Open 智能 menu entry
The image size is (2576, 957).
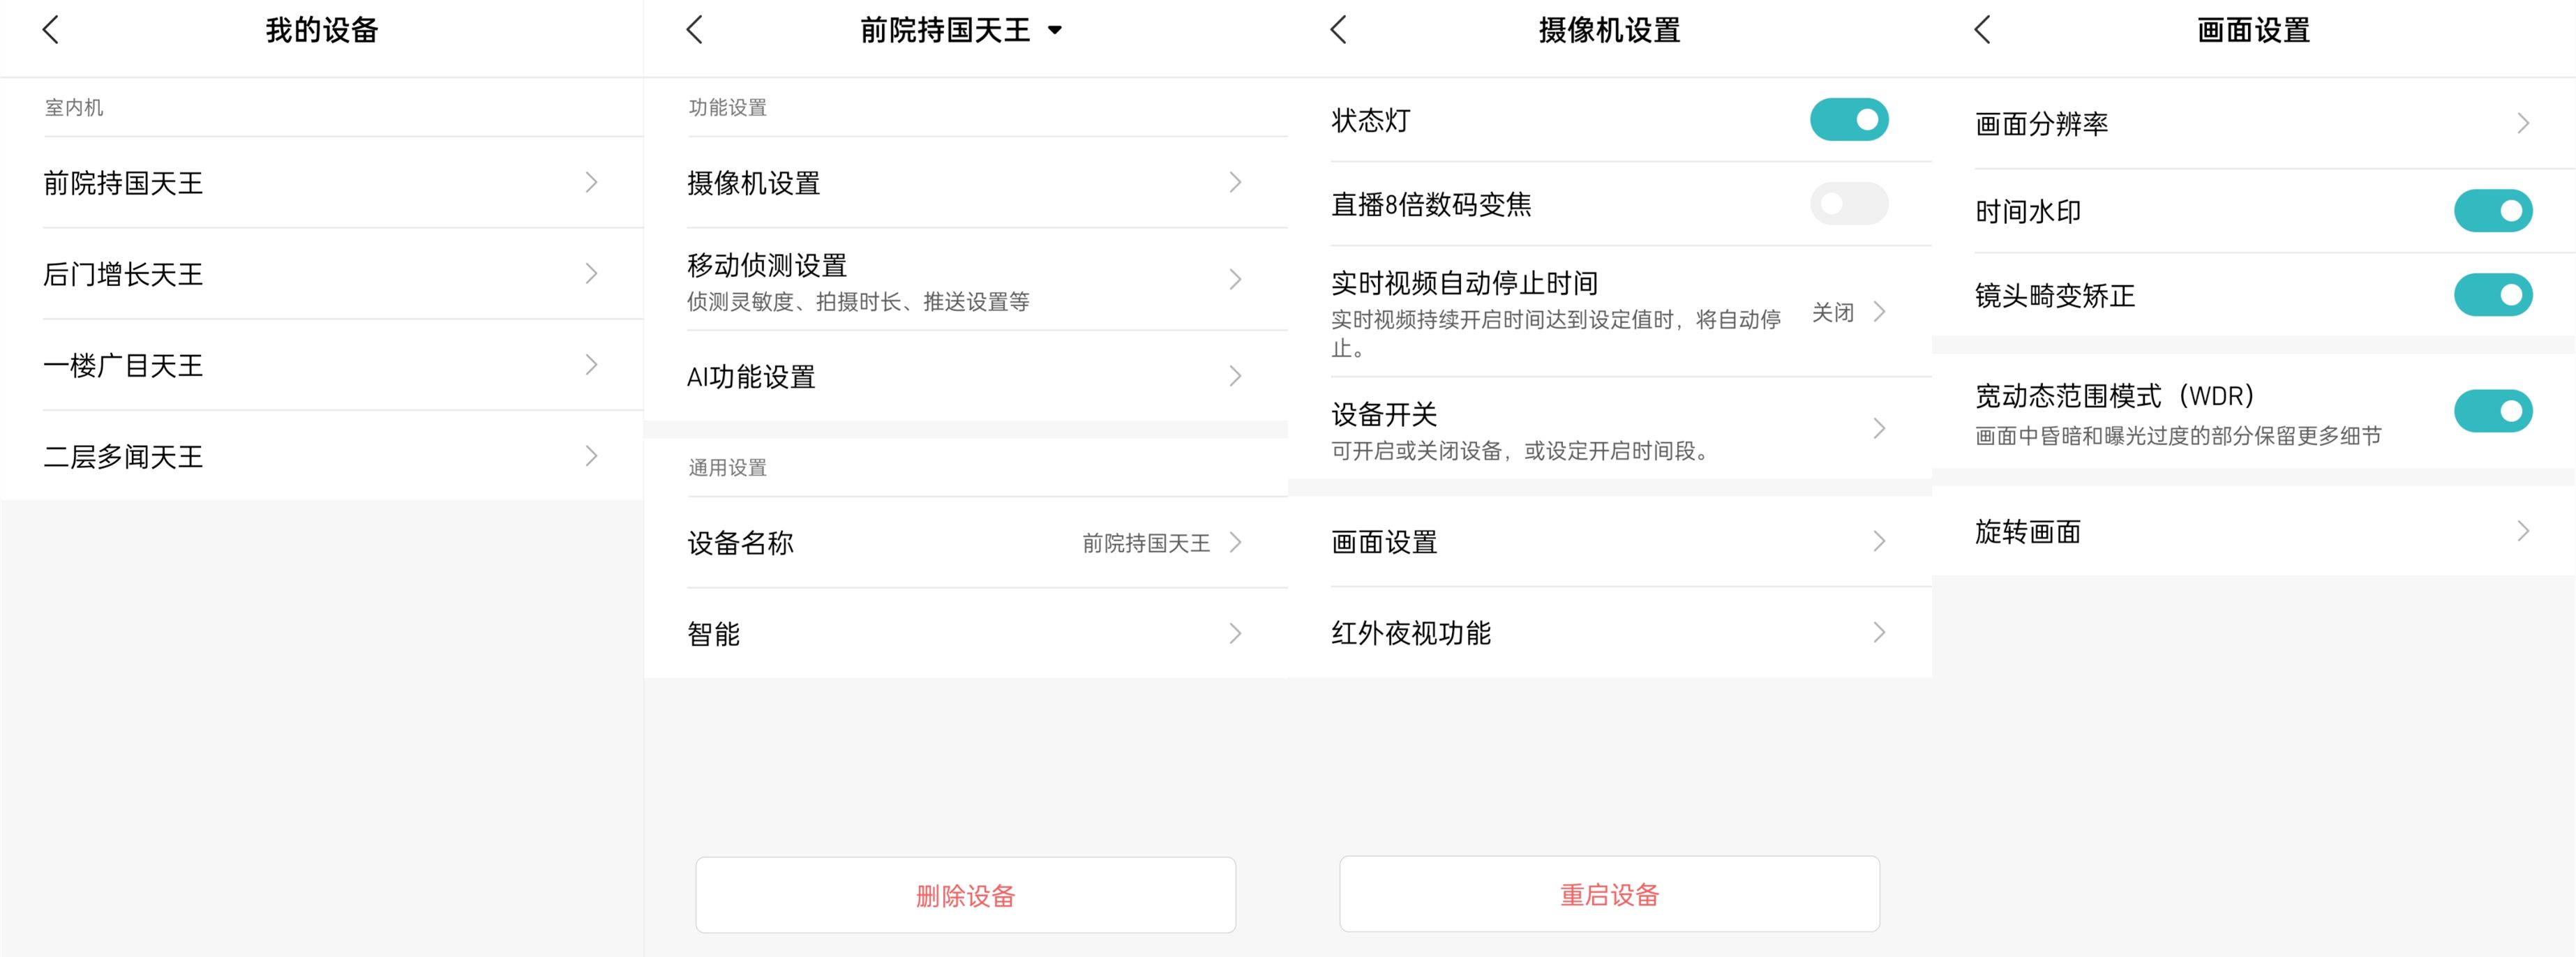pyautogui.click(x=966, y=634)
